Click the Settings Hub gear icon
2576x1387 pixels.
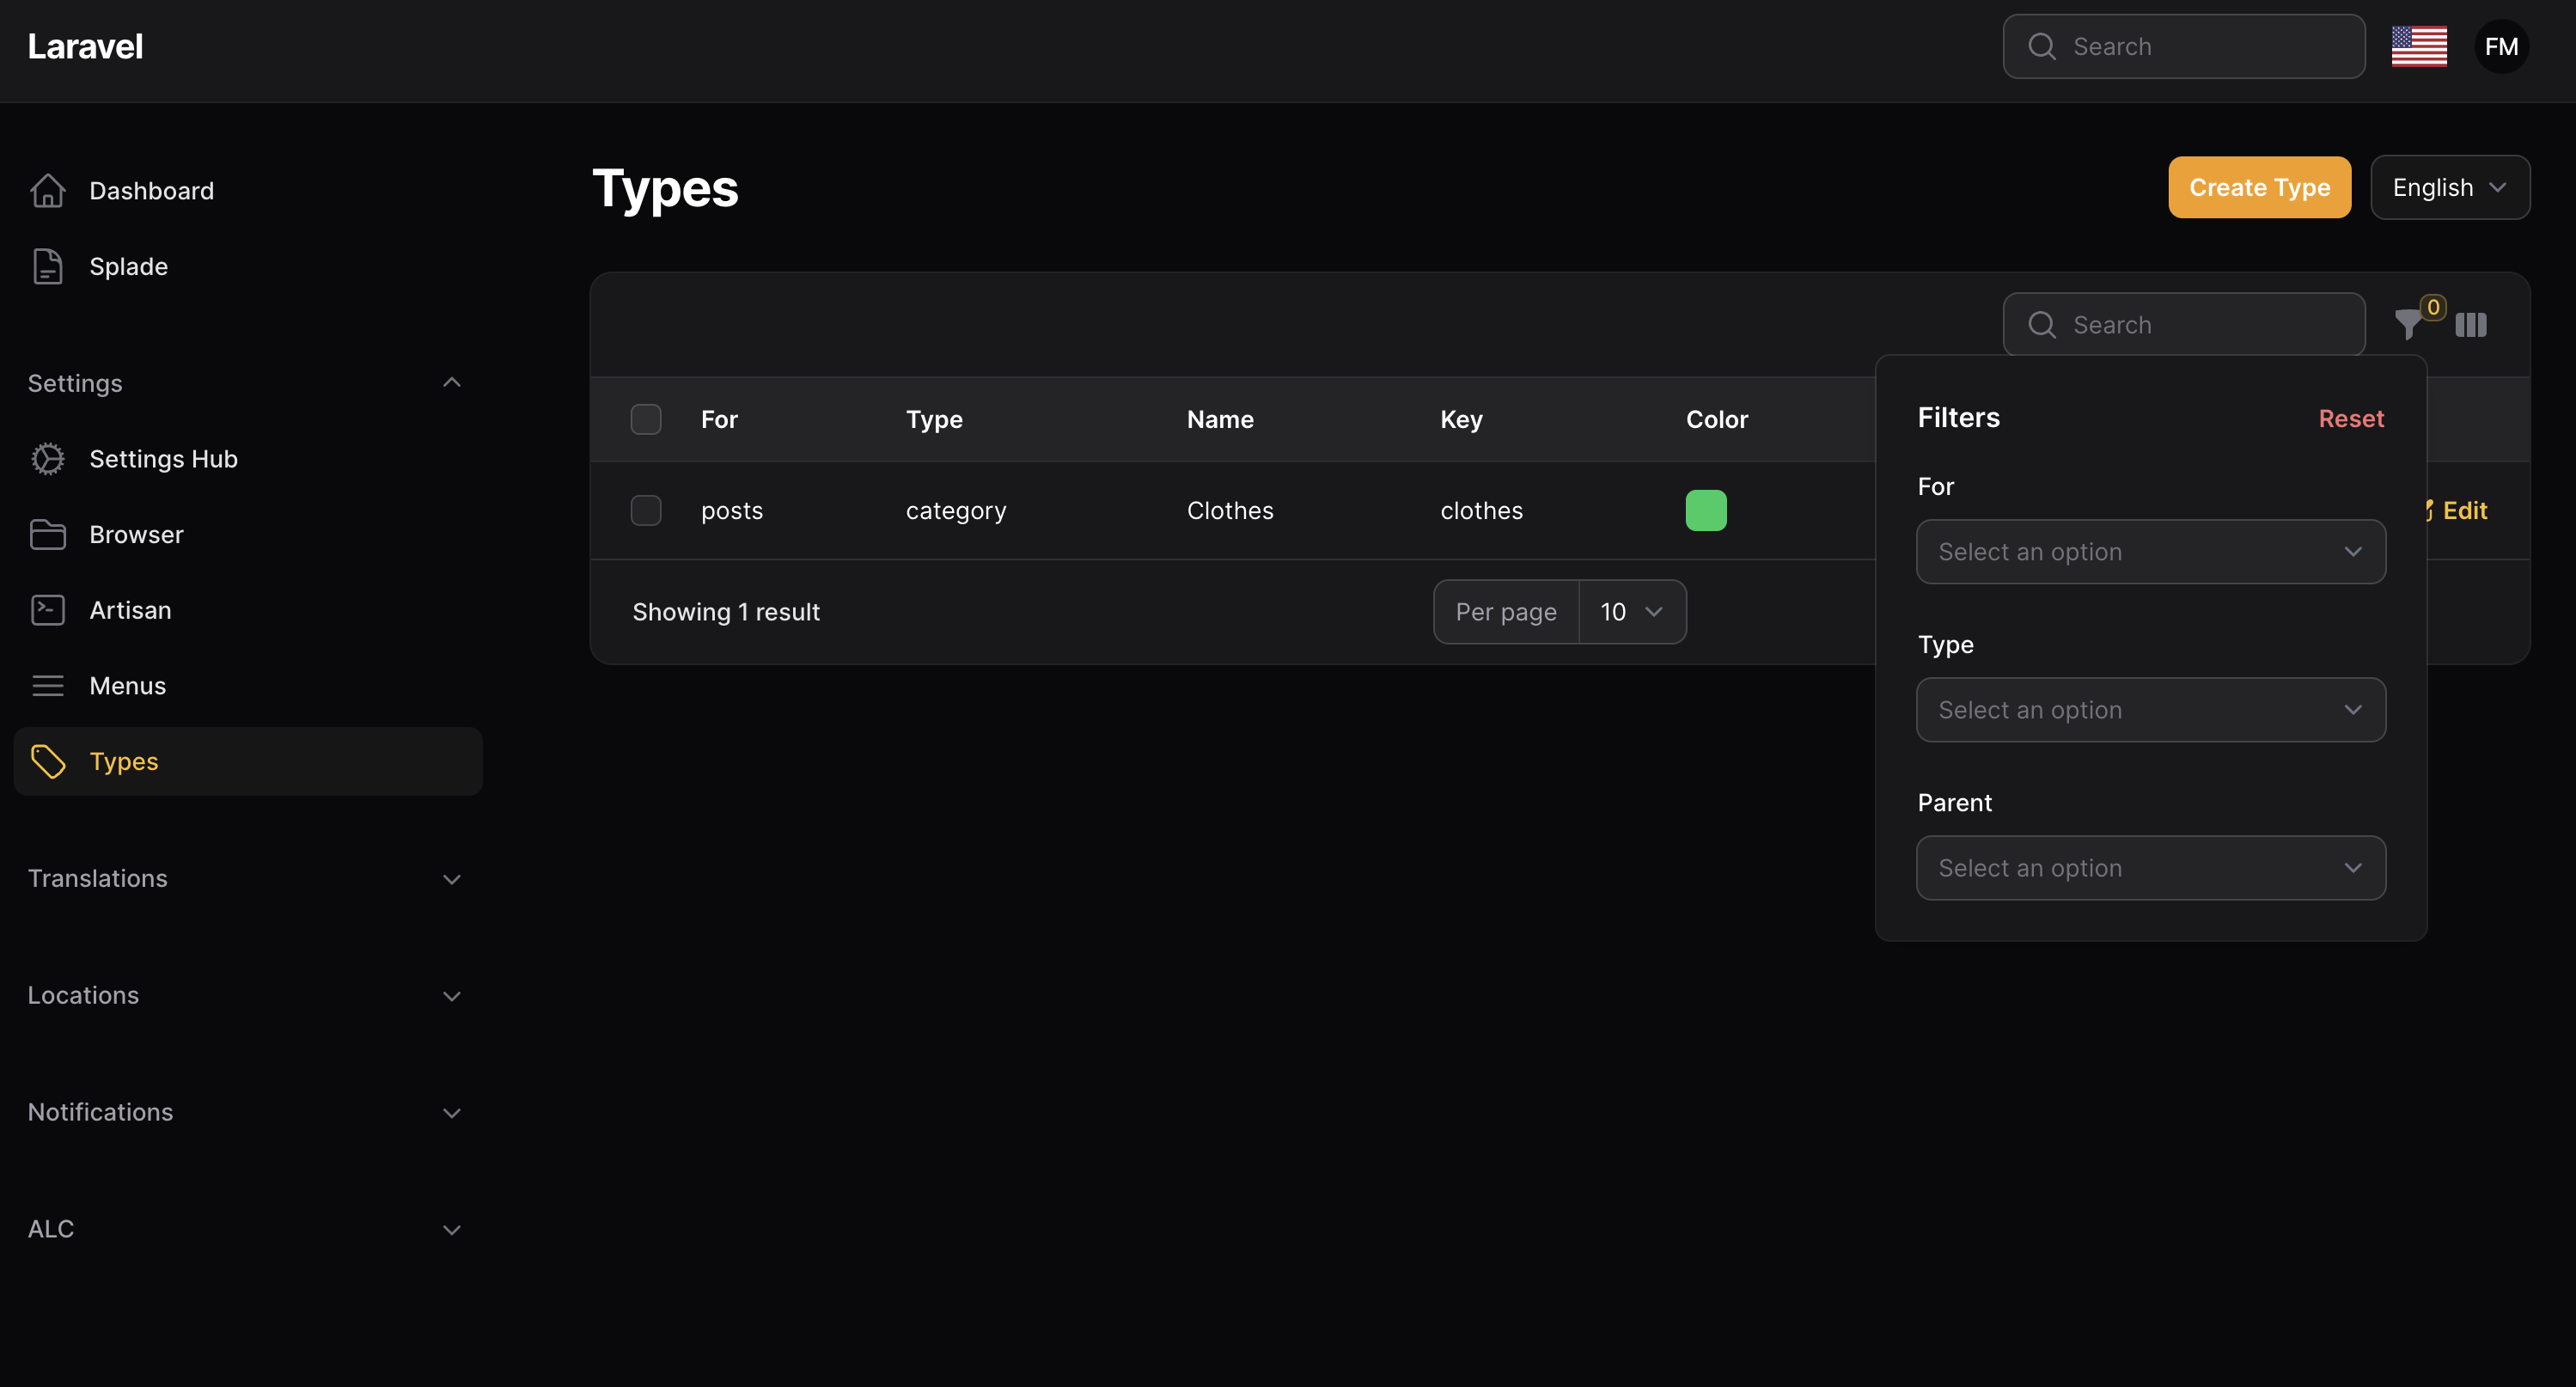coord(47,459)
